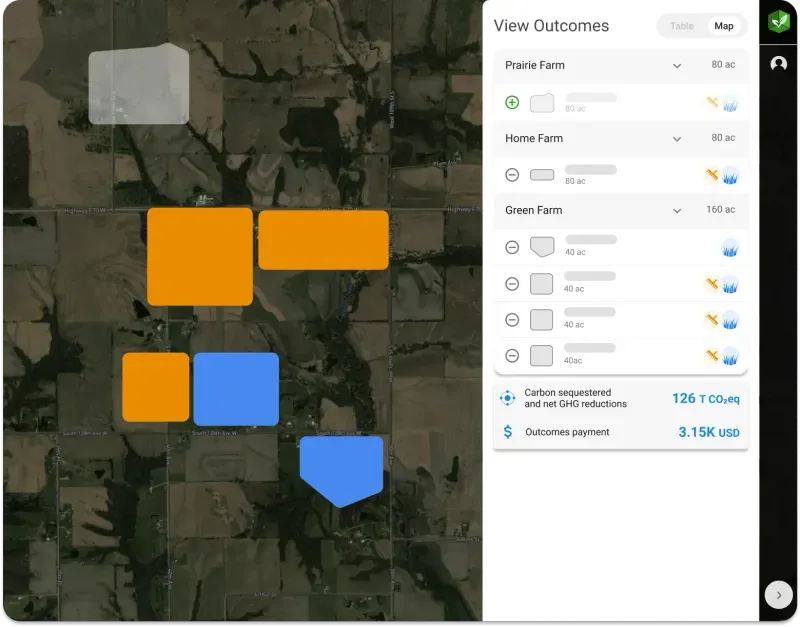Switch to the Table view tab
The height and width of the screenshot is (627, 800).
(x=681, y=26)
